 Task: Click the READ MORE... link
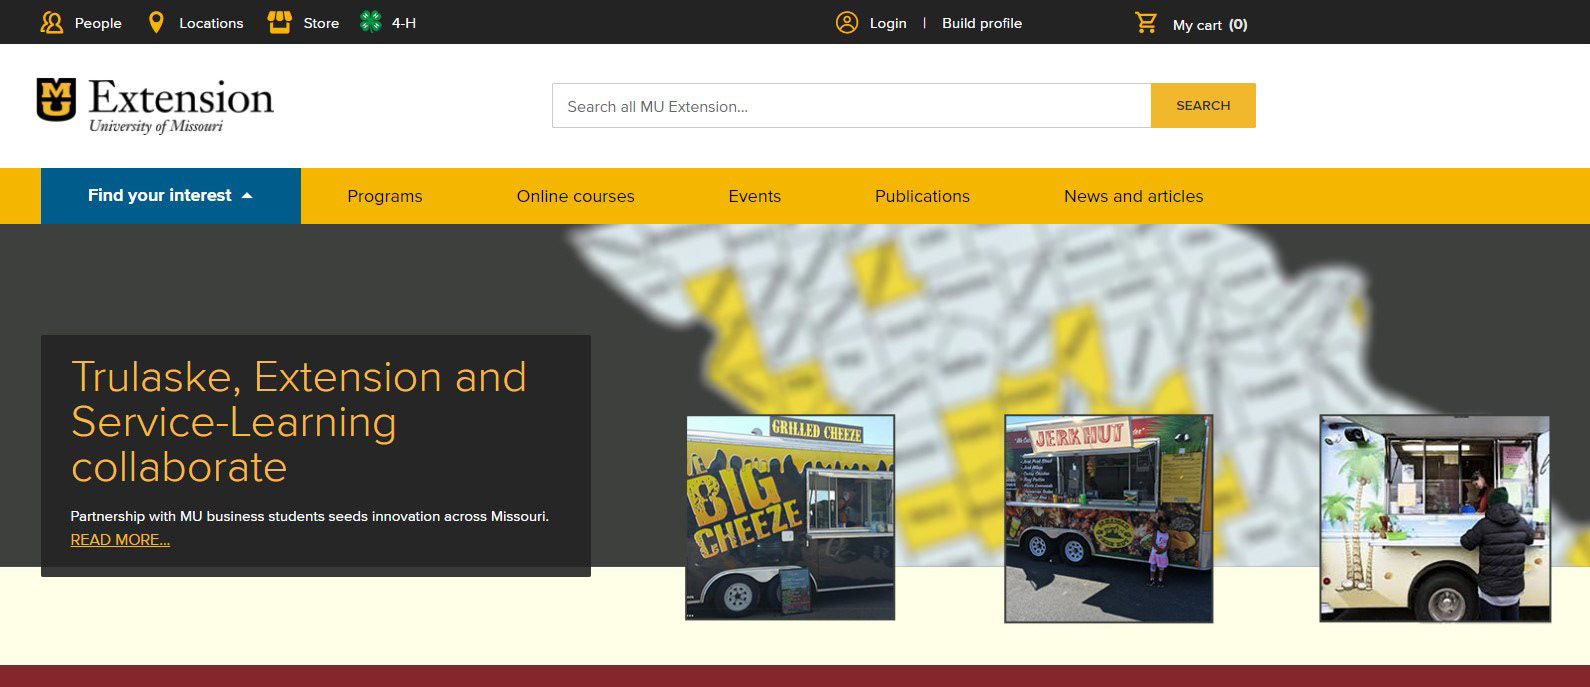[x=120, y=540]
